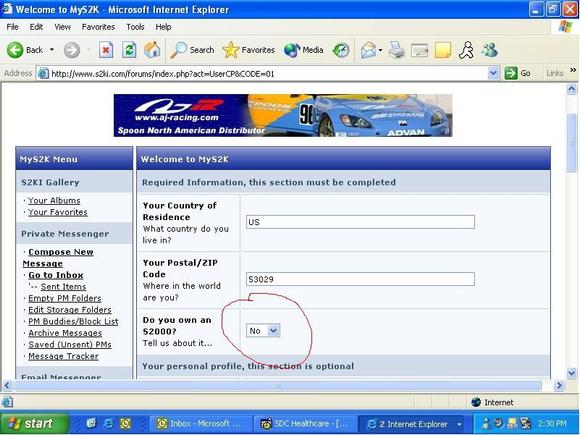Viewport: 580px width, 435px height.
Task: Expand the address bar dropdown
Action: click(x=493, y=73)
